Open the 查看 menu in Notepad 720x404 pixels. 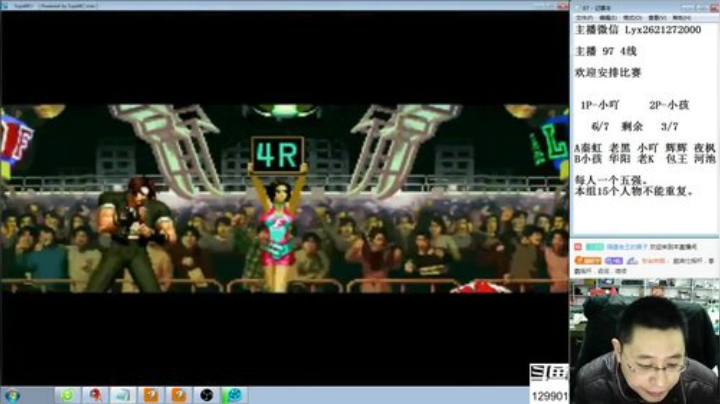tap(657, 18)
